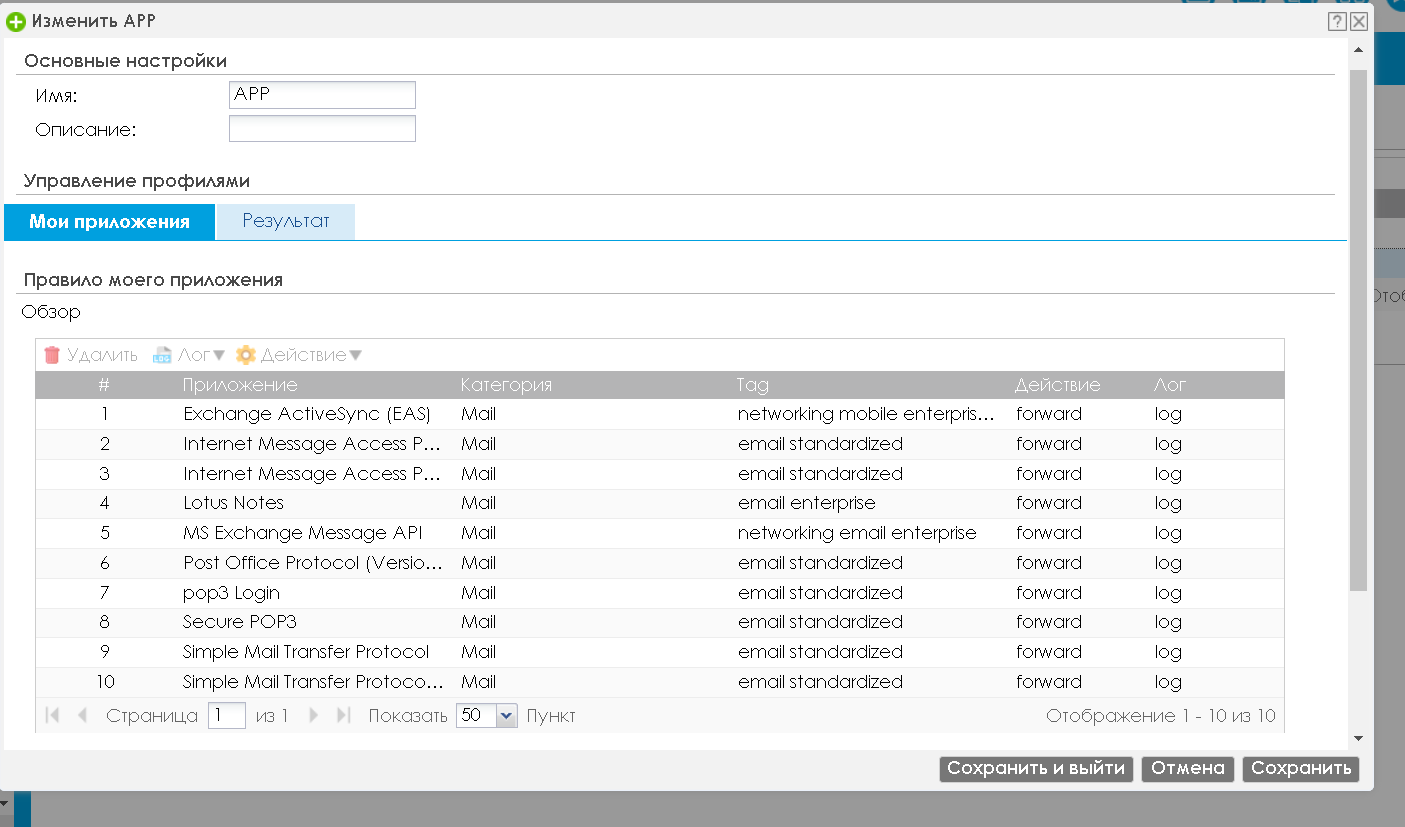Click the # column header
Viewport: 1405px width, 827px height.
(104, 385)
